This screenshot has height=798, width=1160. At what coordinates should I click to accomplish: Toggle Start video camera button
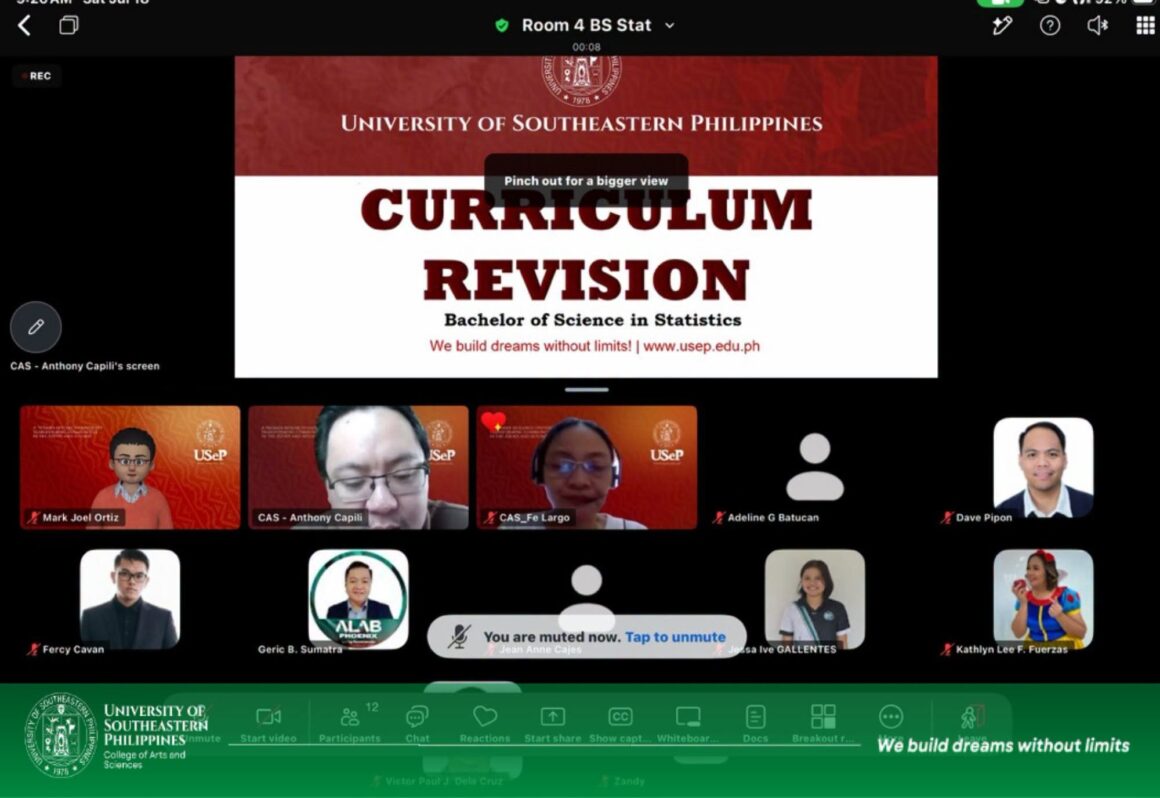coord(268,724)
